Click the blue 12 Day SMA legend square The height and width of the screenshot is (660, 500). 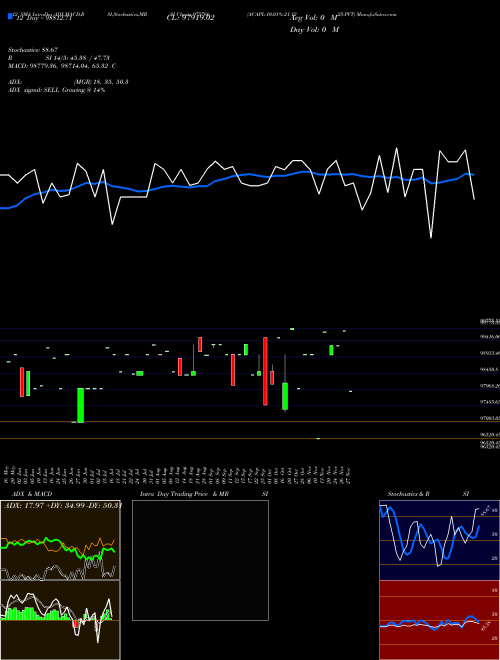coord(10,17)
